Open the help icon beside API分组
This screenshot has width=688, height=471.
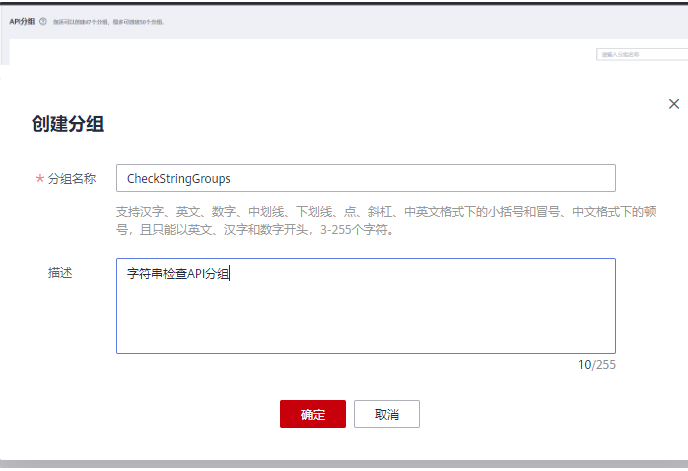(43, 21)
